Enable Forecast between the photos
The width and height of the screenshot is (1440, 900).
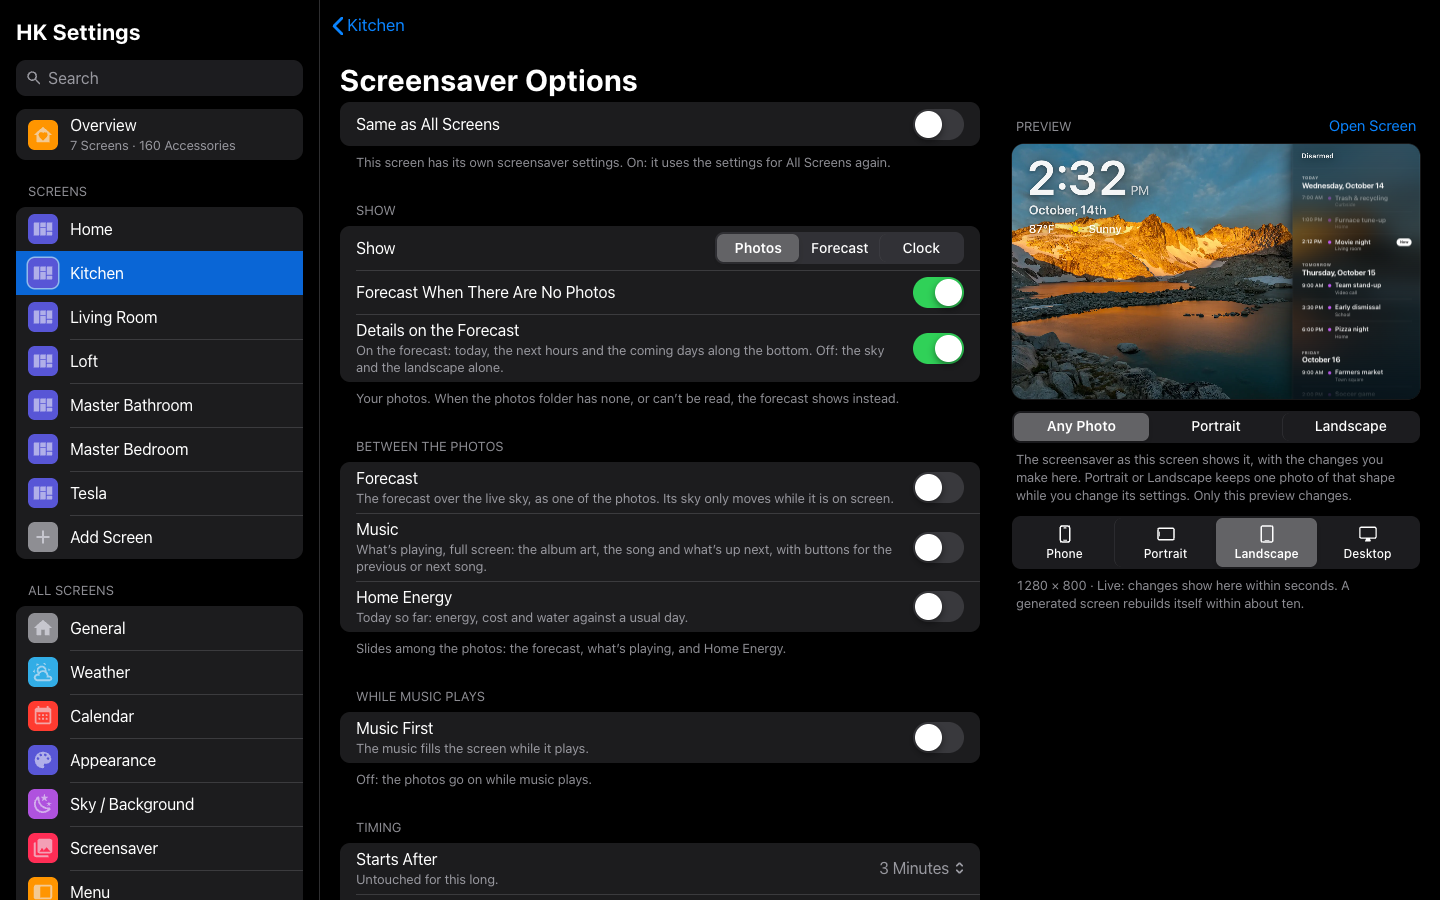coord(938,487)
